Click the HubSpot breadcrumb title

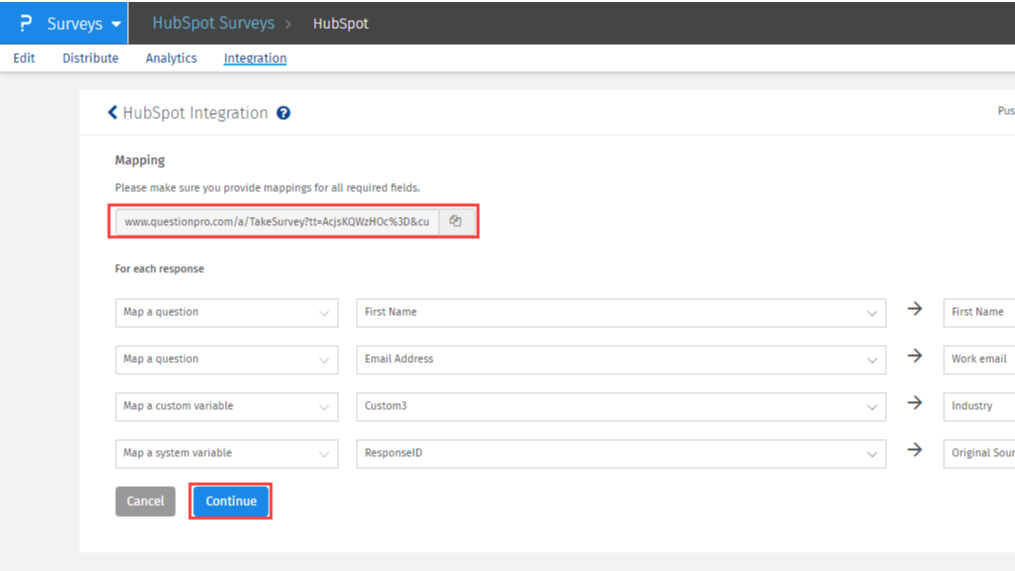point(340,24)
